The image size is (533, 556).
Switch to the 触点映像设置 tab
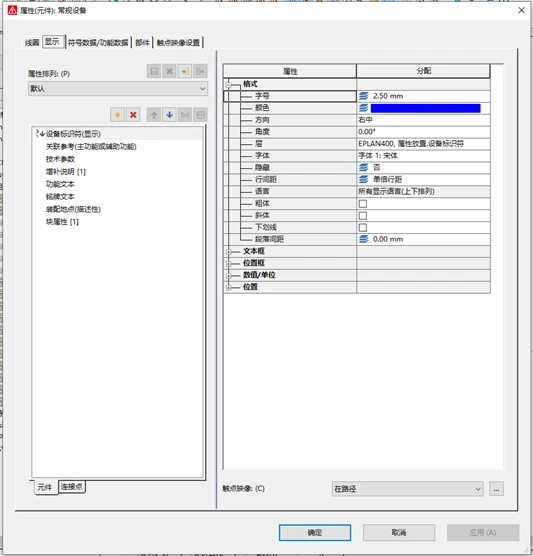coord(178,43)
